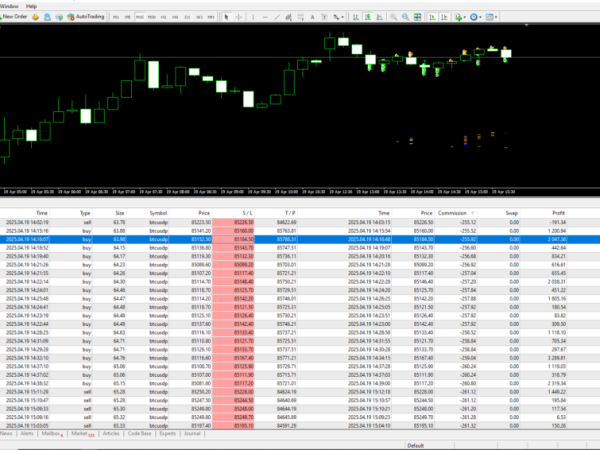Select the crosshair cursor tool
600x450 pixels.
pyautogui.click(x=238, y=18)
